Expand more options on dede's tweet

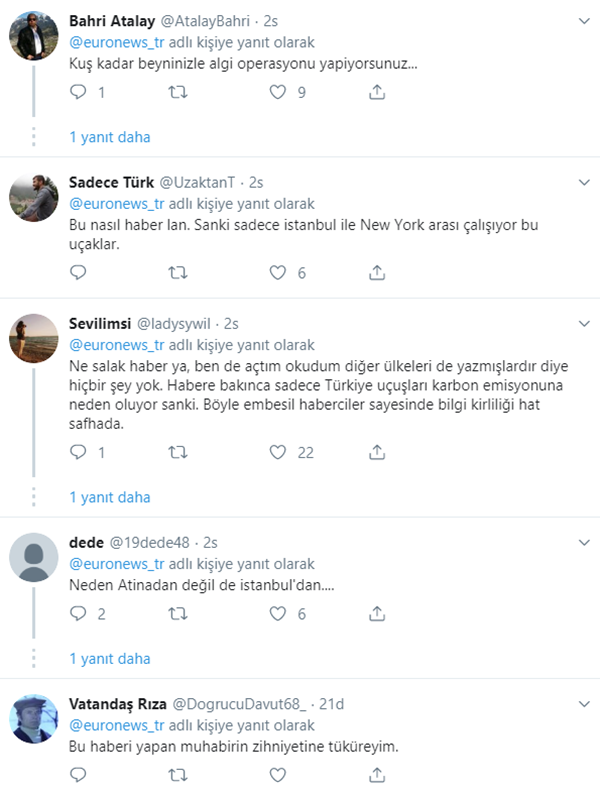point(585,541)
